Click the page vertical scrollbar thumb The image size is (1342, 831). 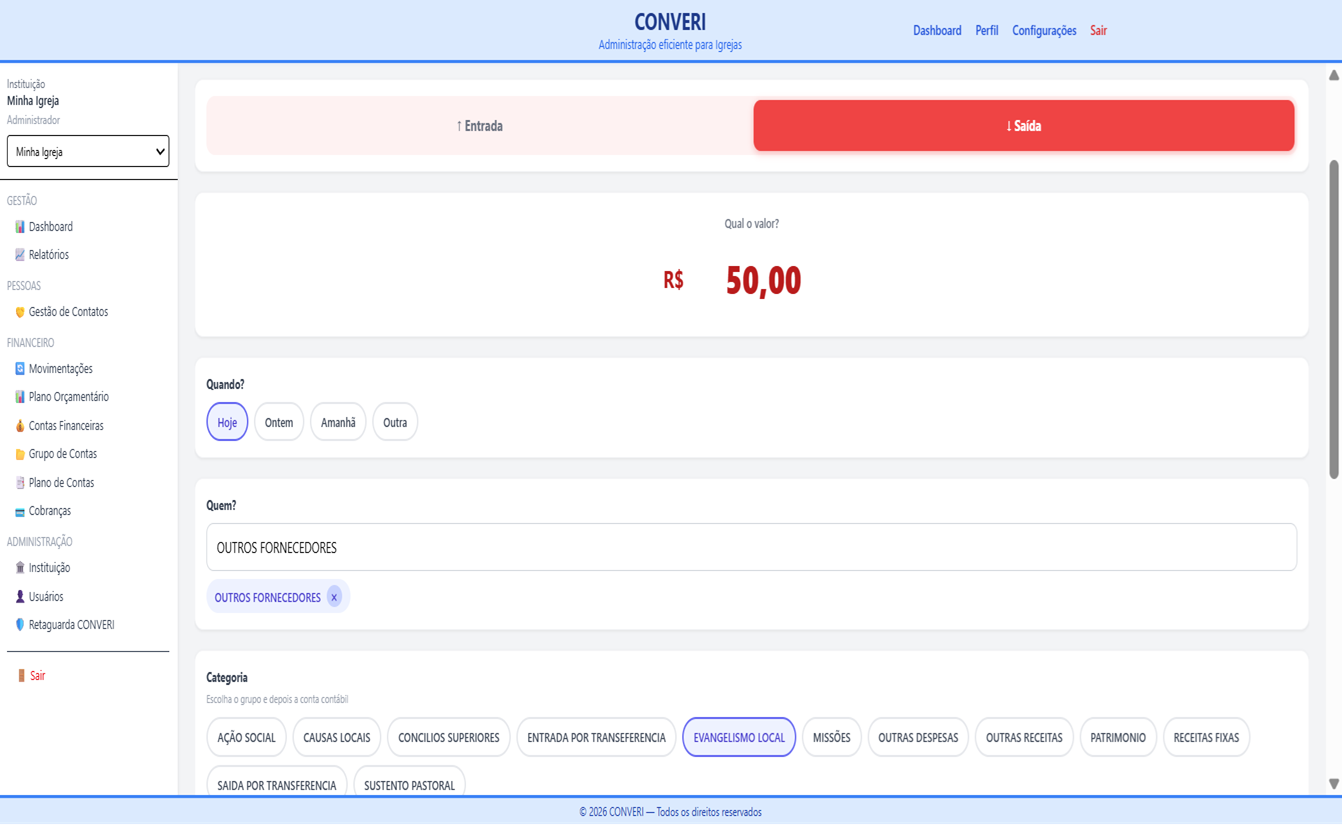[x=1334, y=318]
